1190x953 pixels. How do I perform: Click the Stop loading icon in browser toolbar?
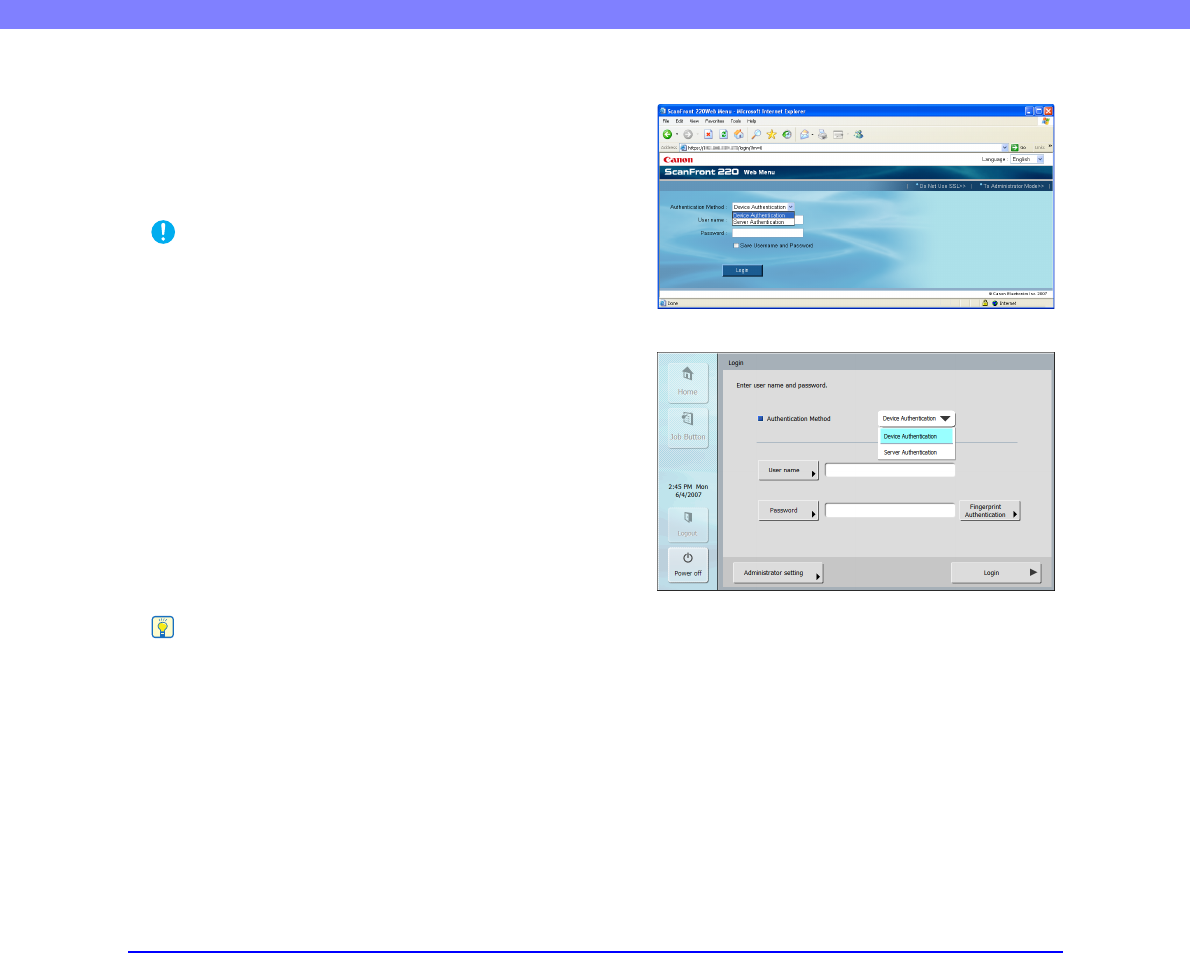click(708, 134)
